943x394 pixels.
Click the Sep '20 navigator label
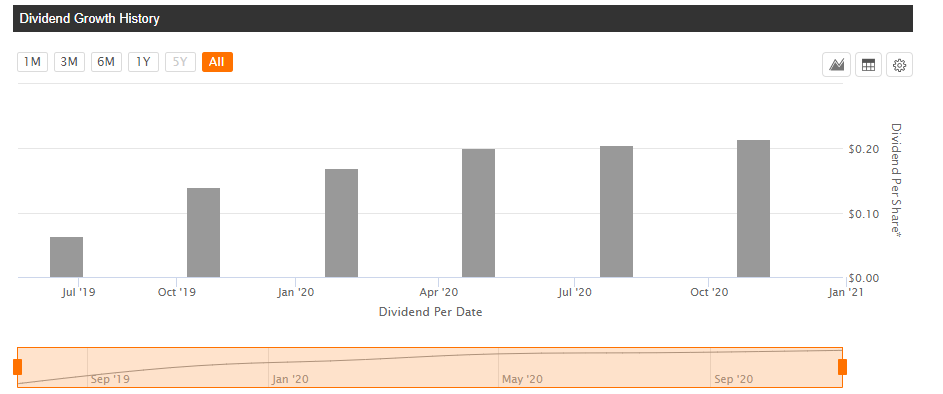(x=733, y=380)
